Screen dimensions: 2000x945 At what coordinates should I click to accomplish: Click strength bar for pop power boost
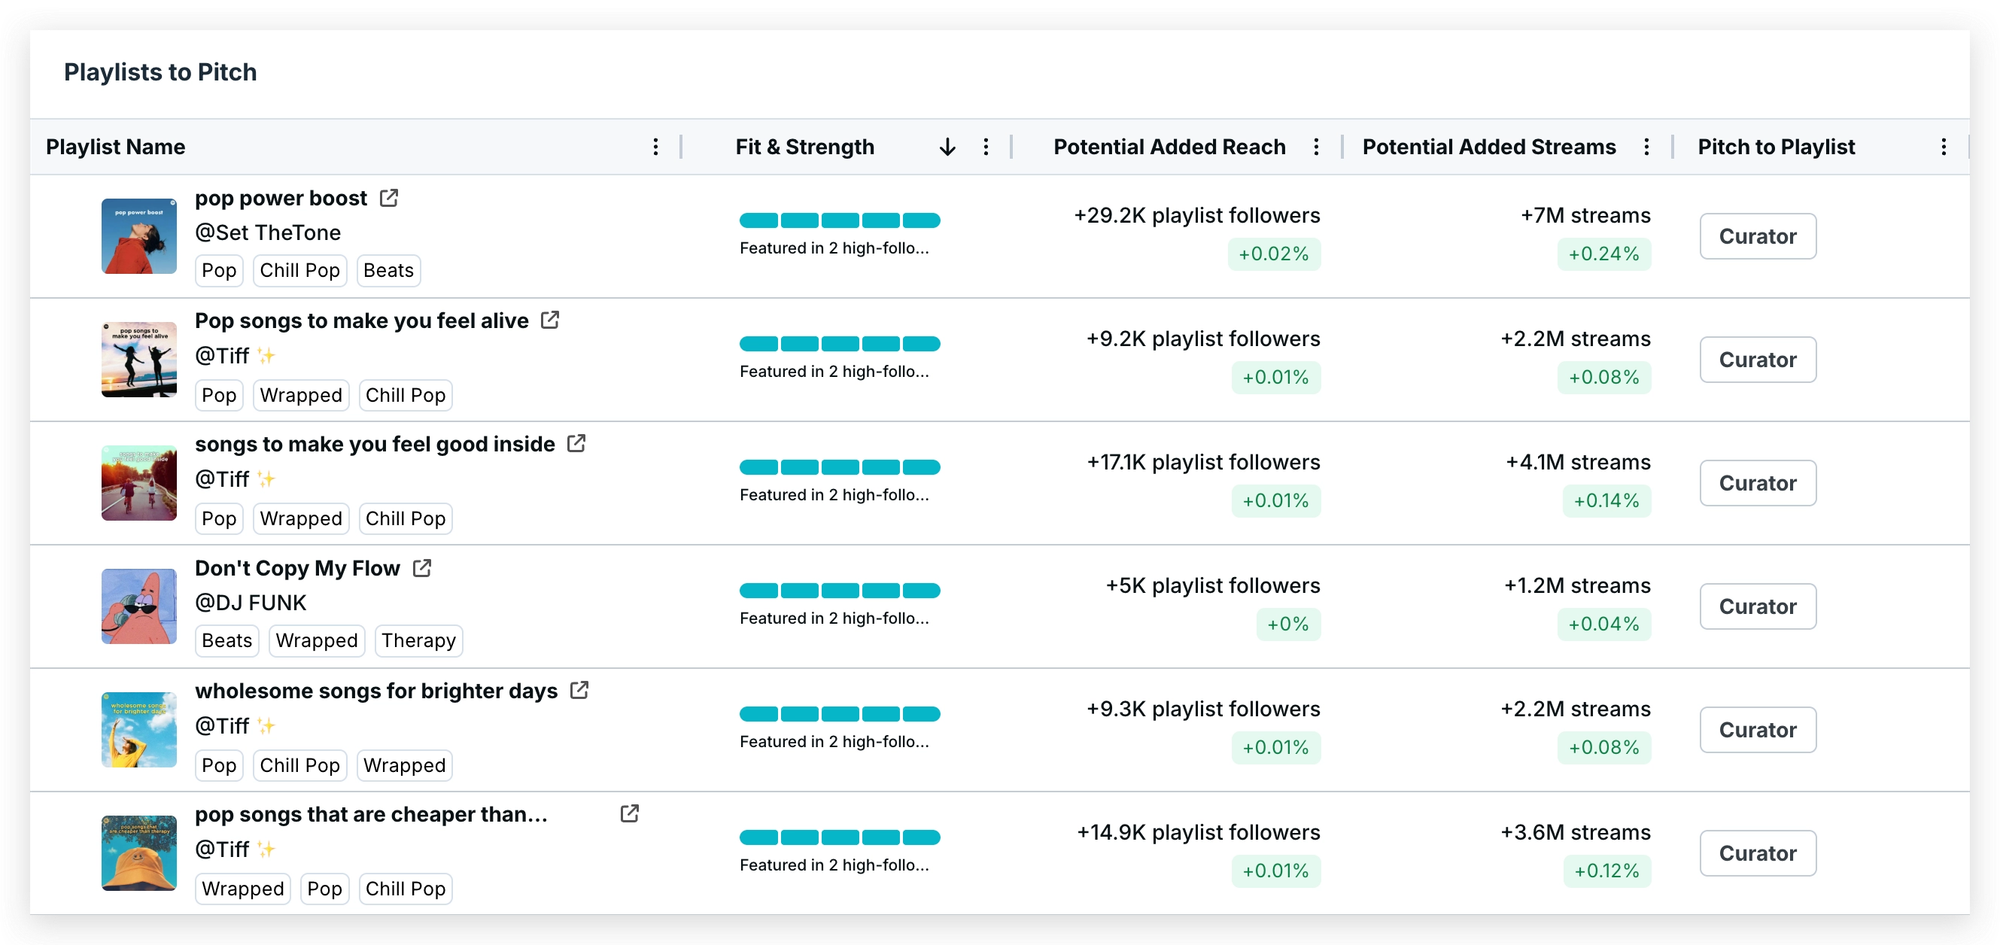pos(839,220)
